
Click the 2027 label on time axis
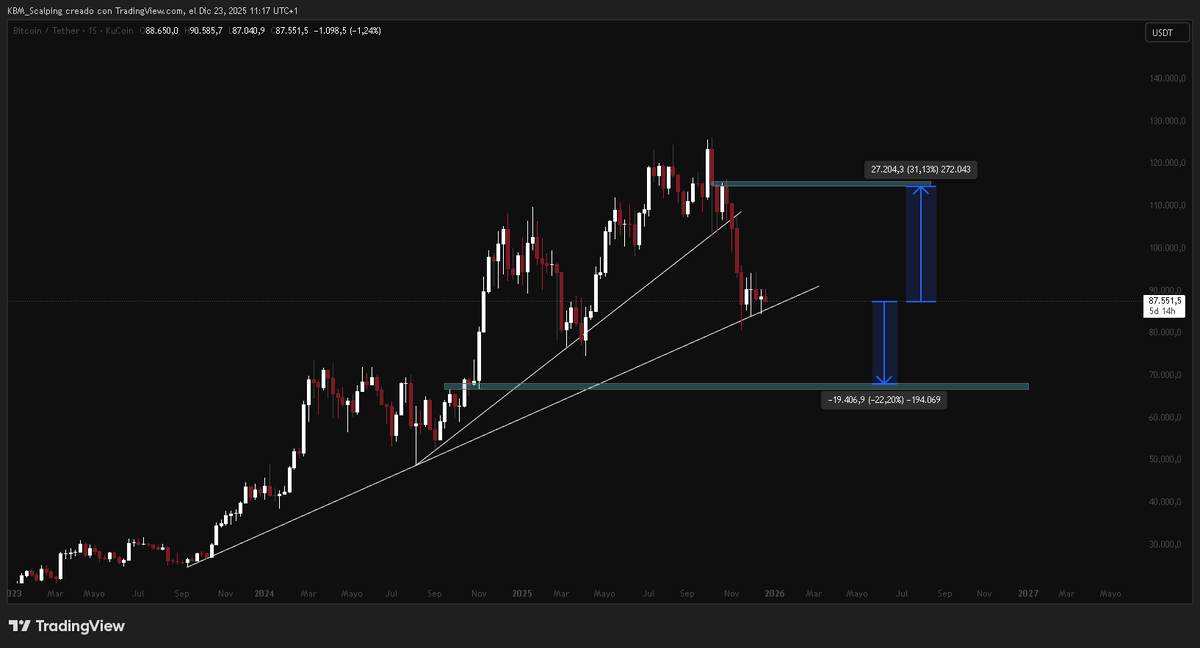coord(1028,593)
